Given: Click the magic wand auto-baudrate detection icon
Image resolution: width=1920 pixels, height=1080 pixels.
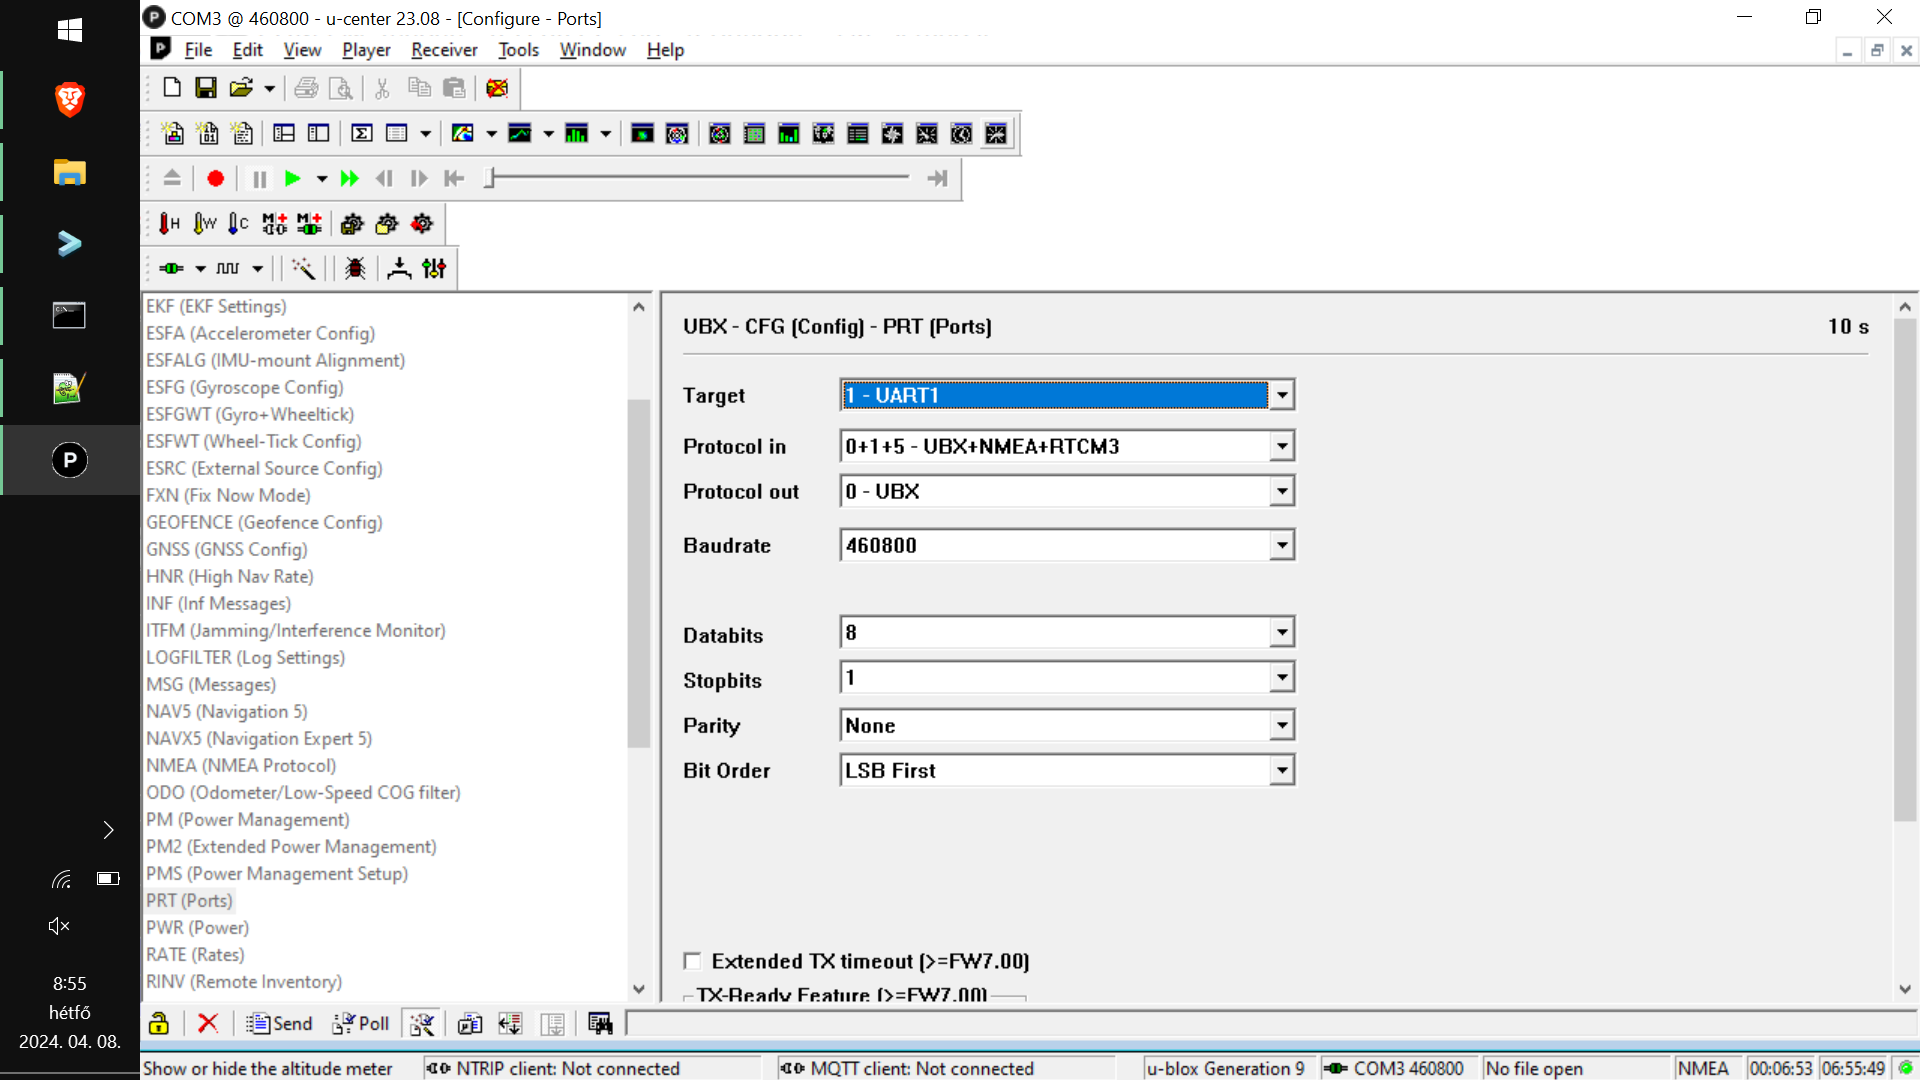Looking at the screenshot, I should tap(303, 268).
